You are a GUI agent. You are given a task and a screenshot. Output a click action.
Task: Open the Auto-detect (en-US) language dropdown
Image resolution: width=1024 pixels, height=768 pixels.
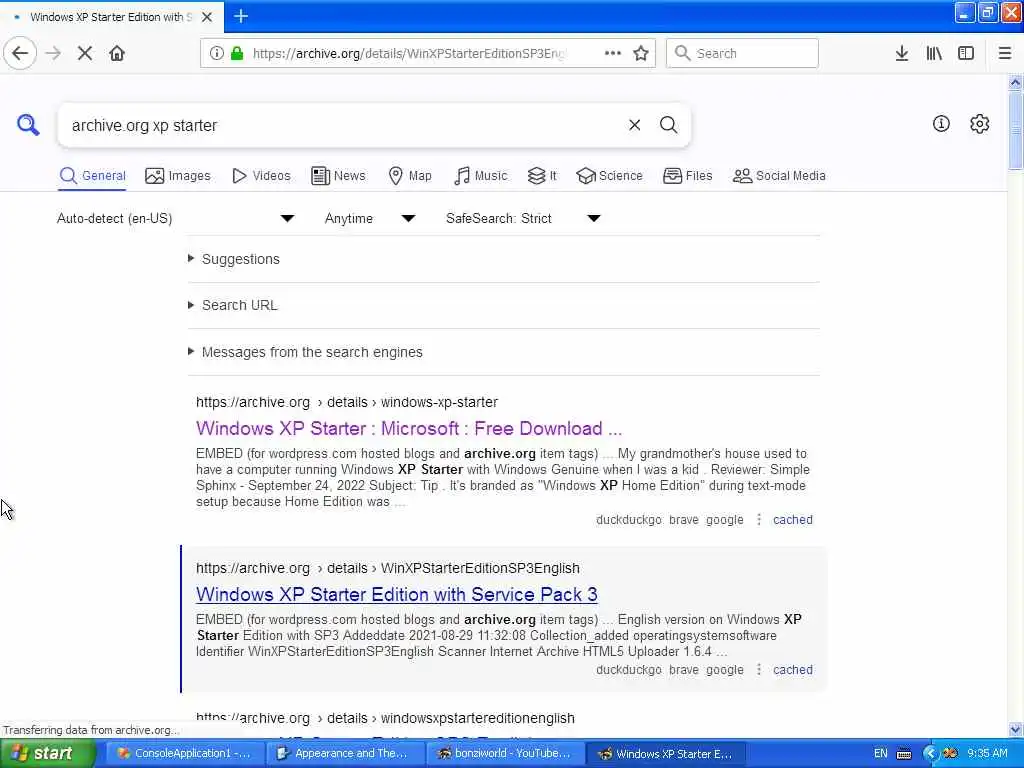coord(176,219)
